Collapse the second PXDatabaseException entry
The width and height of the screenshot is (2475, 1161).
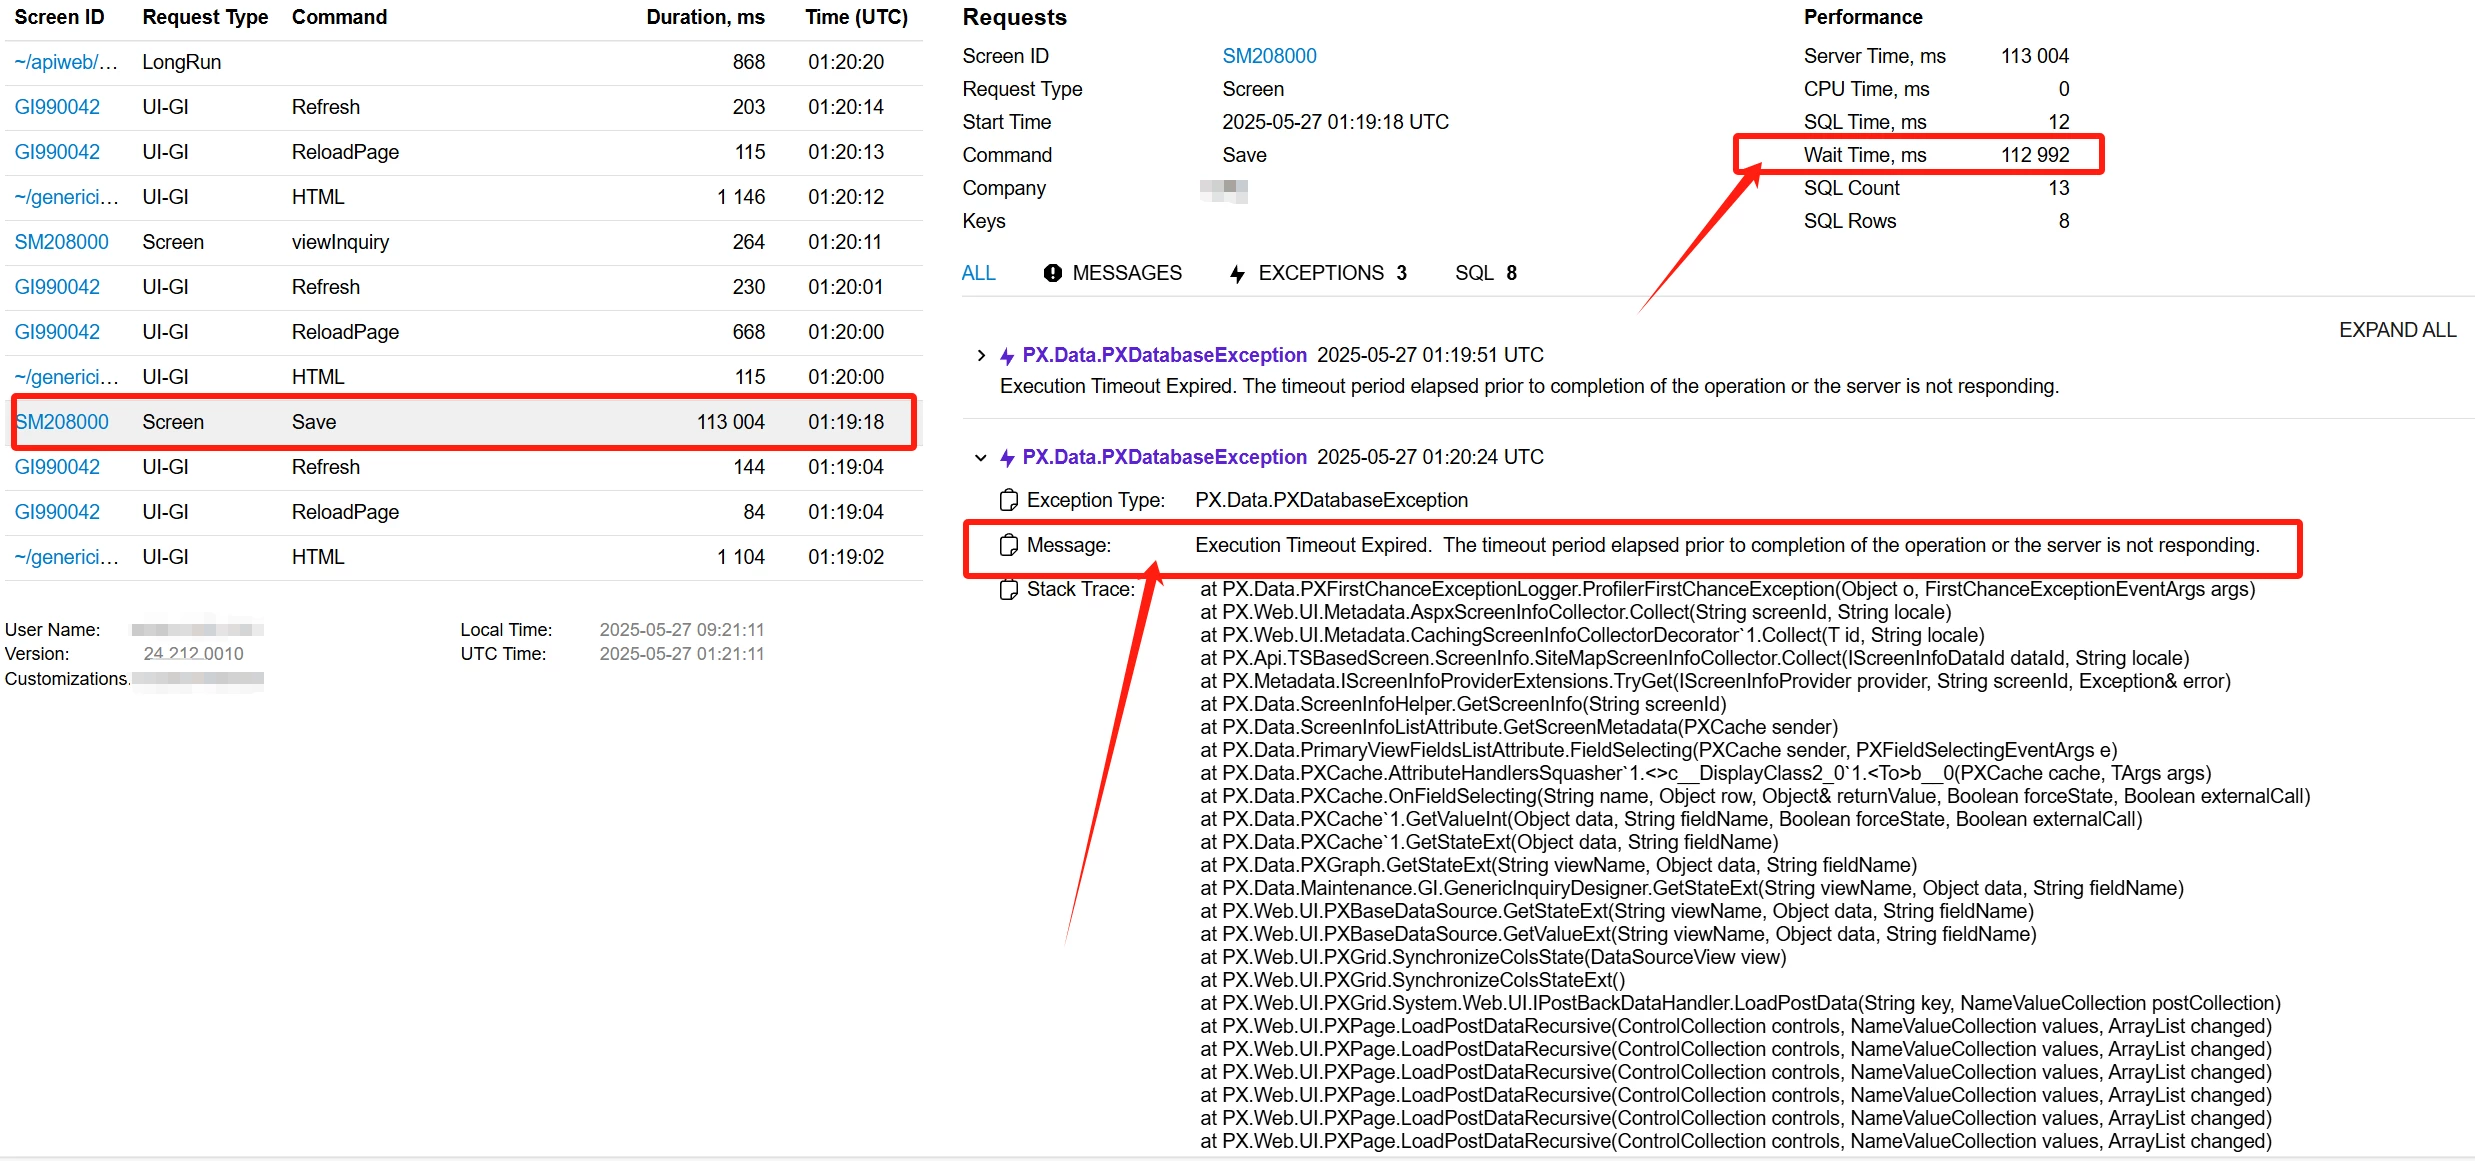pyautogui.click(x=981, y=457)
